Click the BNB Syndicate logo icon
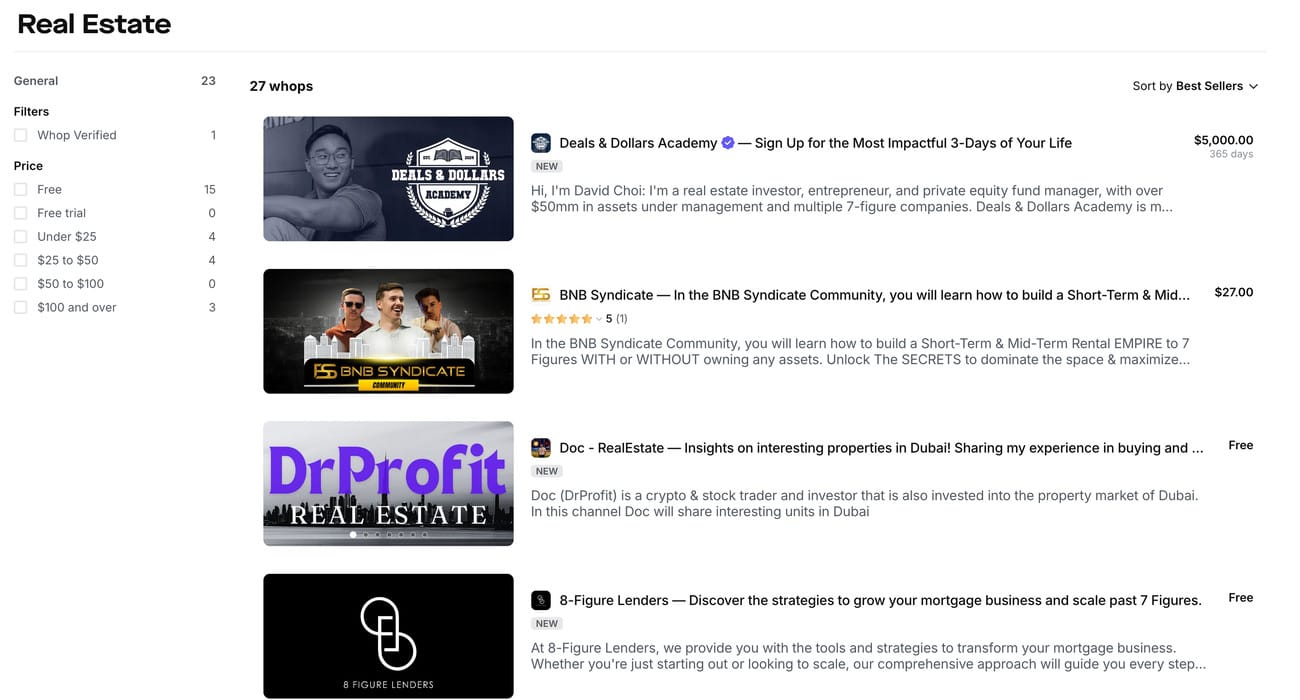 [x=540, y=295]
